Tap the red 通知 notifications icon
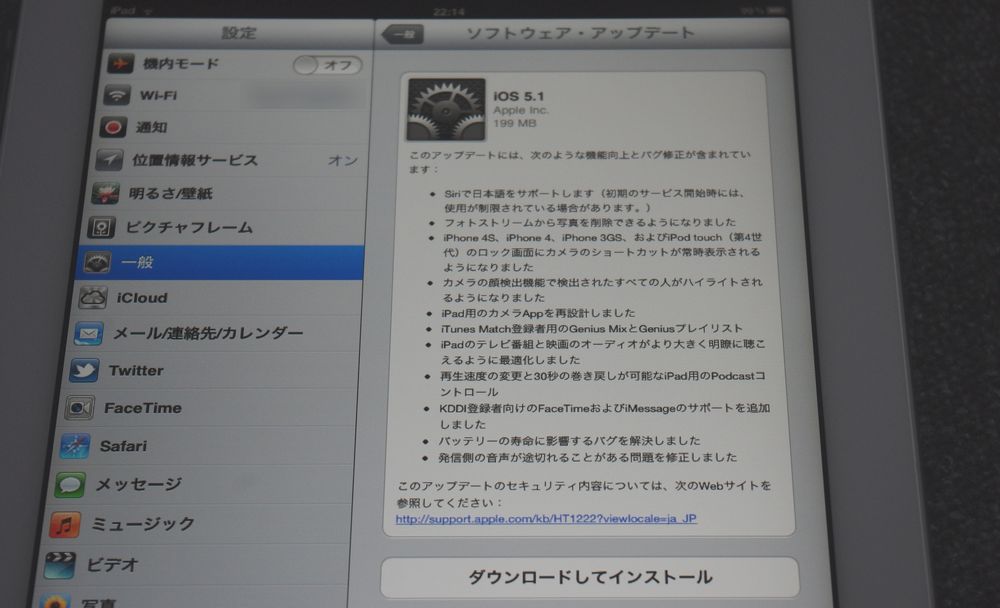The image size is (1000, 608). (113, 128)
